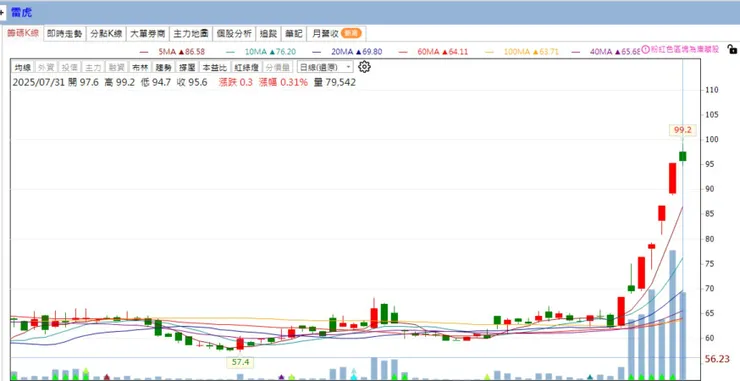Click the 10MA legend color line
Viewport: 740px width, 381px height.
pos(230,52)
